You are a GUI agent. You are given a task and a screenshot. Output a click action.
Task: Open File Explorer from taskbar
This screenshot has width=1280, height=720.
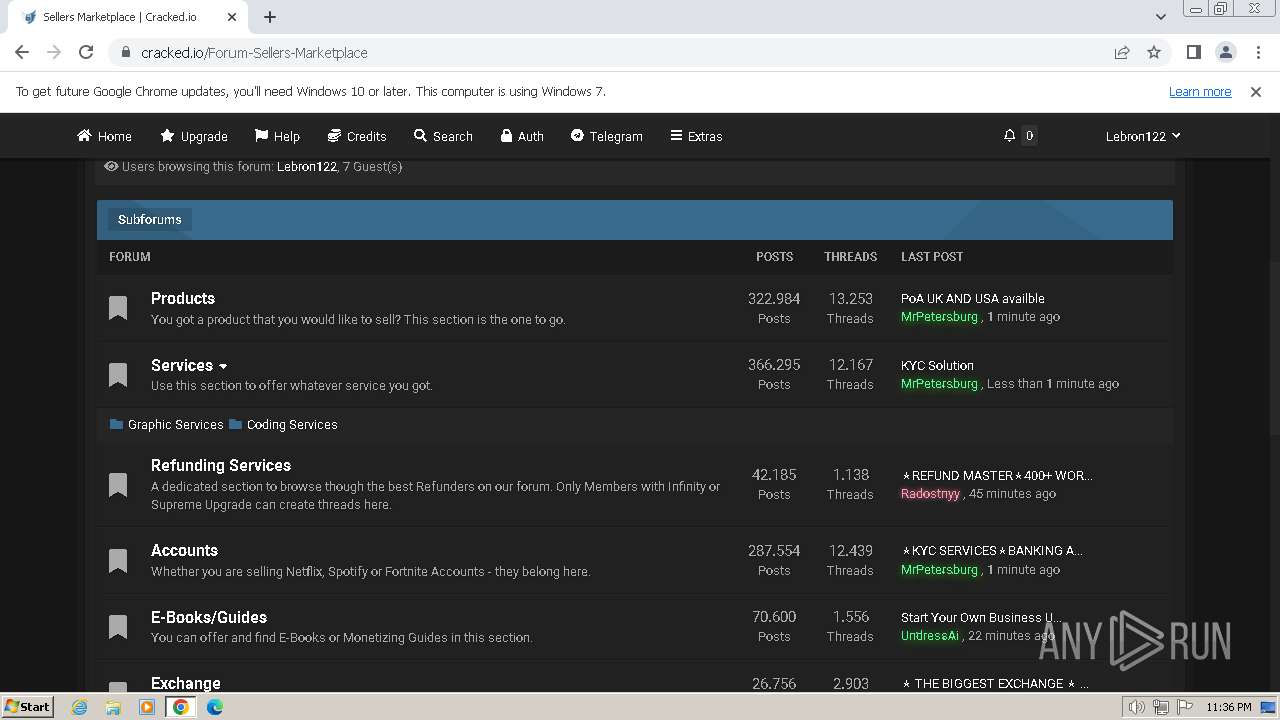click(x=113, y=707)
